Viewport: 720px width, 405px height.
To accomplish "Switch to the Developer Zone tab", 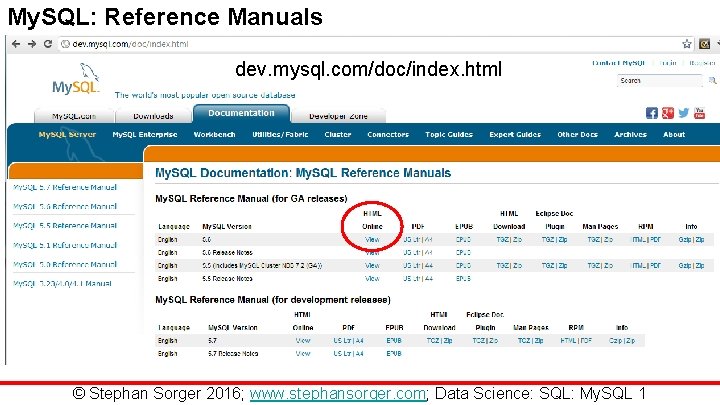I will [x=338, y=116].
